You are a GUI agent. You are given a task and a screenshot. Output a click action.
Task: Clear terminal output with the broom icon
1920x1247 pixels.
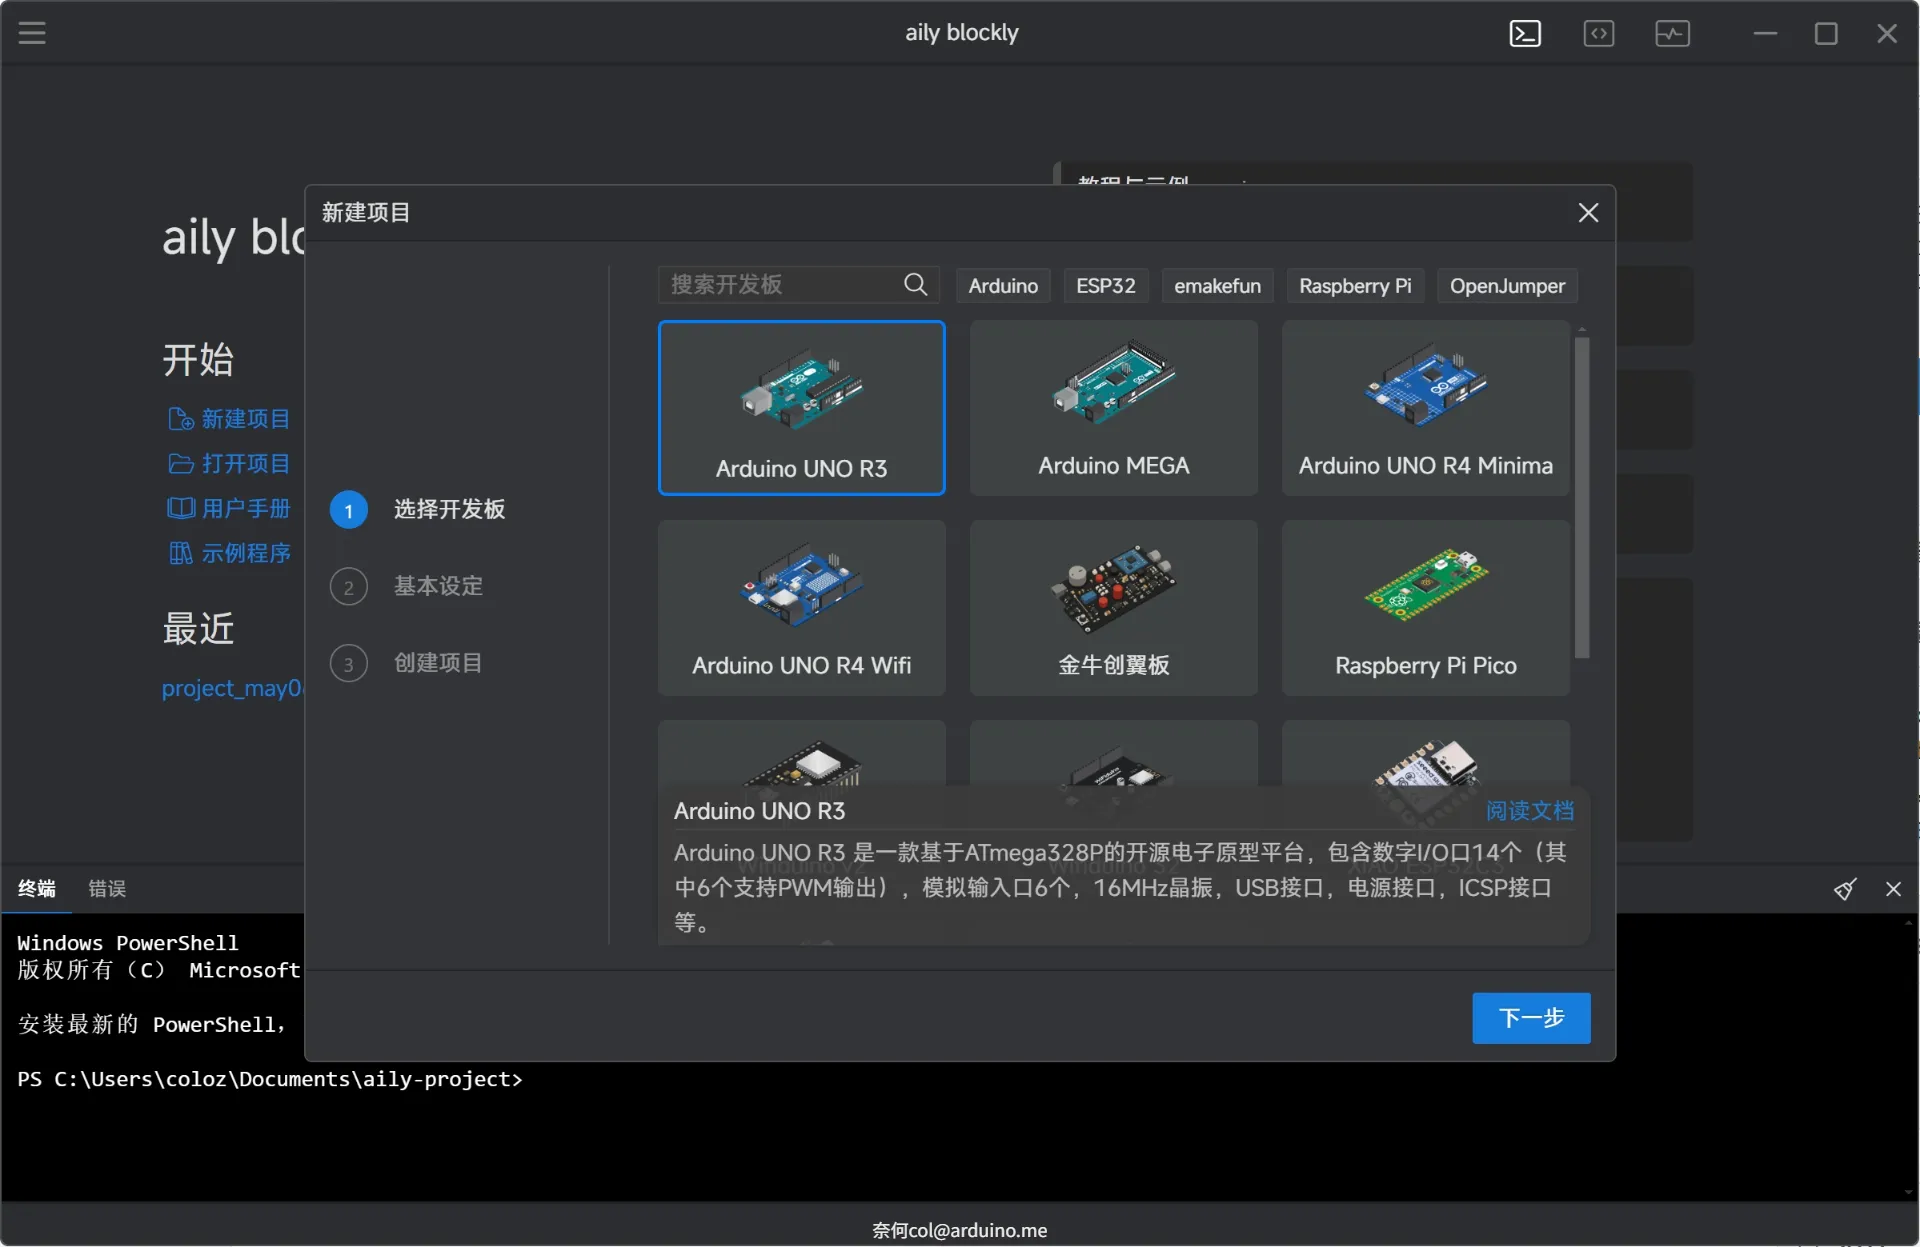point(1845,889)
